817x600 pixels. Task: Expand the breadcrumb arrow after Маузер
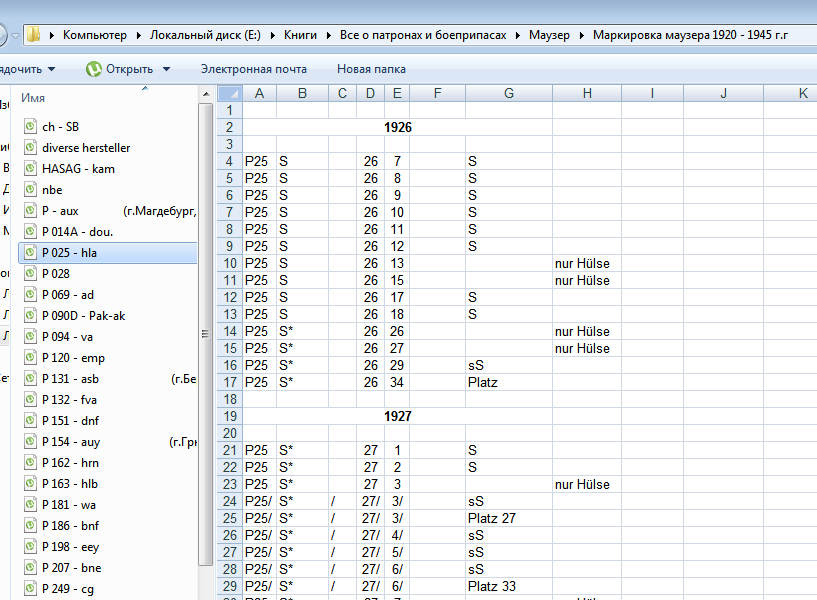[x=581, y=36]
